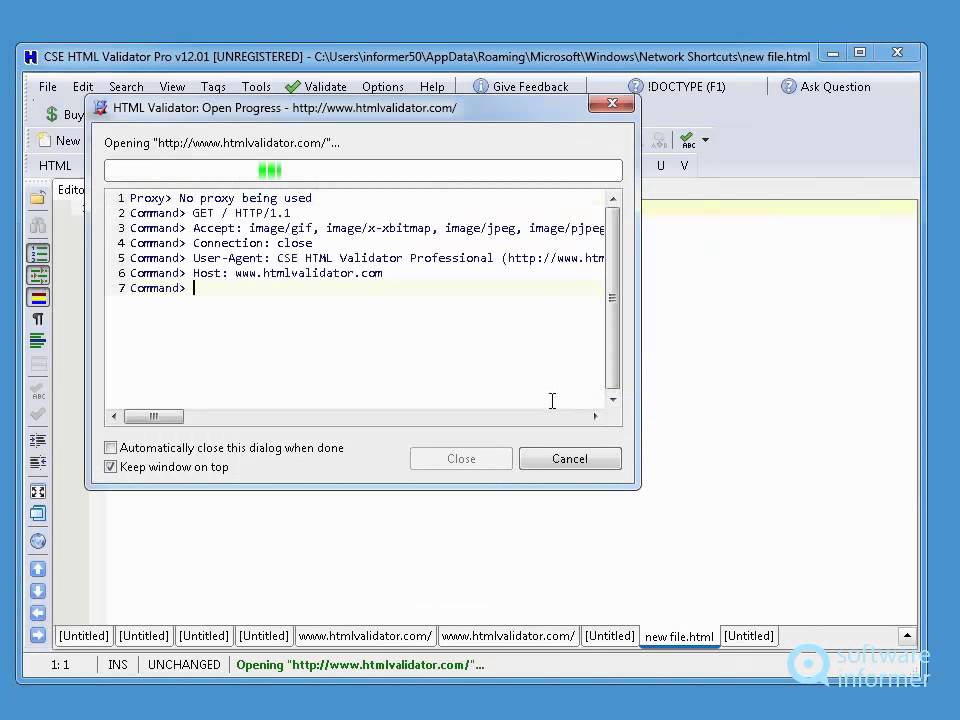Viewport: 960px width, 720px height.
Task: Close the Open Progress dialog with X
Action: (x=612, y=103)
